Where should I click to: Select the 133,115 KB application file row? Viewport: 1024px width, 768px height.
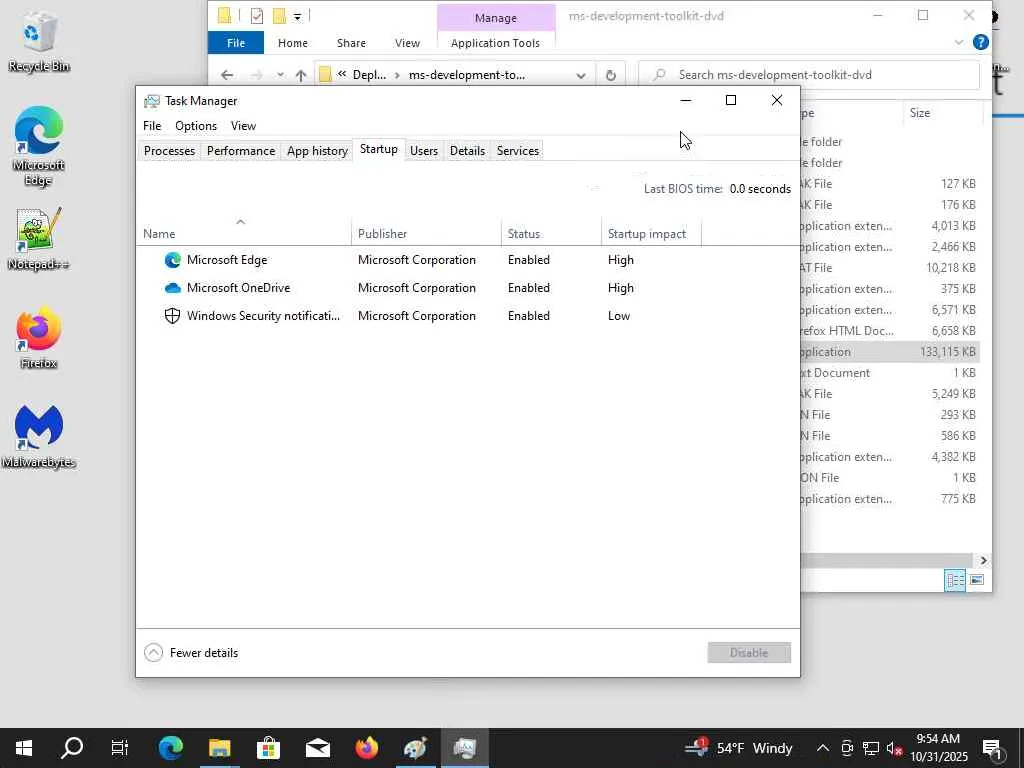coord(889,352)
